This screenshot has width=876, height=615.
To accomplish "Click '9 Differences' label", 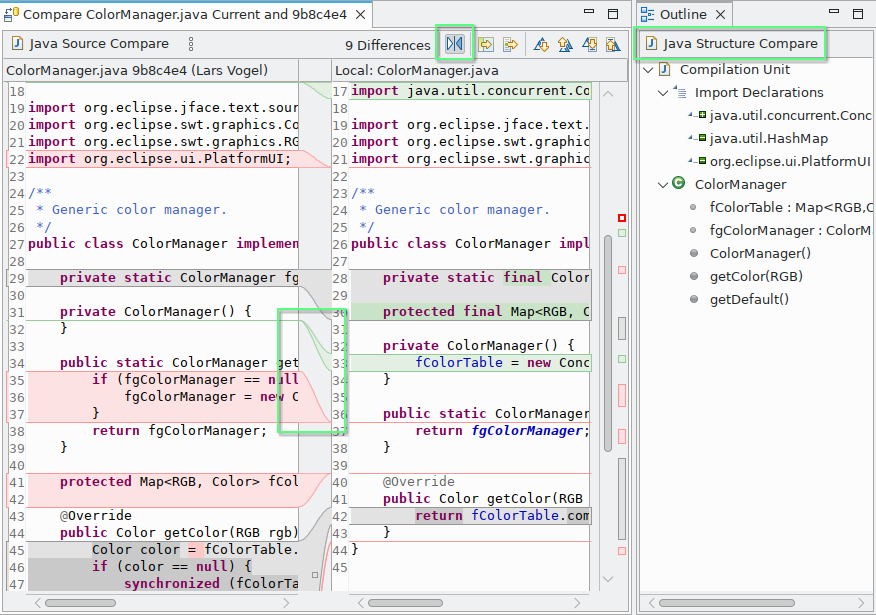I will click(x=388, y=45).
